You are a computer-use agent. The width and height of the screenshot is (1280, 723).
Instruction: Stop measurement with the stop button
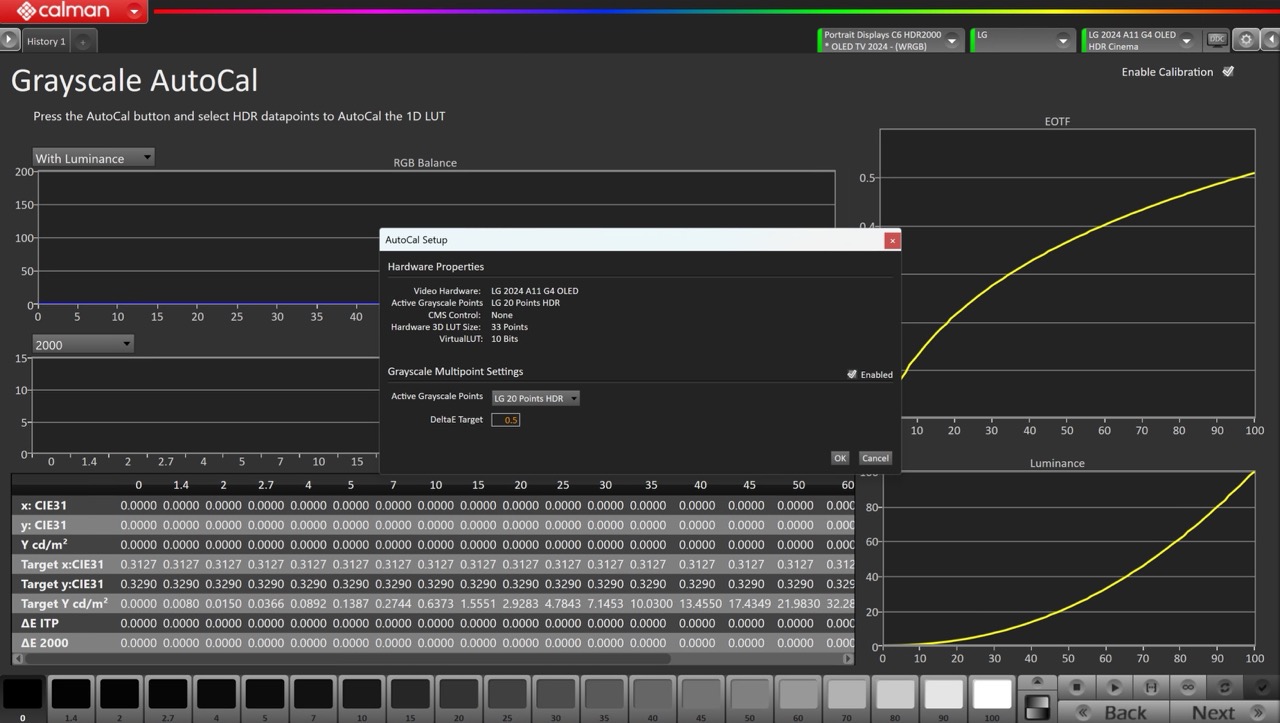click(1076, 687)
